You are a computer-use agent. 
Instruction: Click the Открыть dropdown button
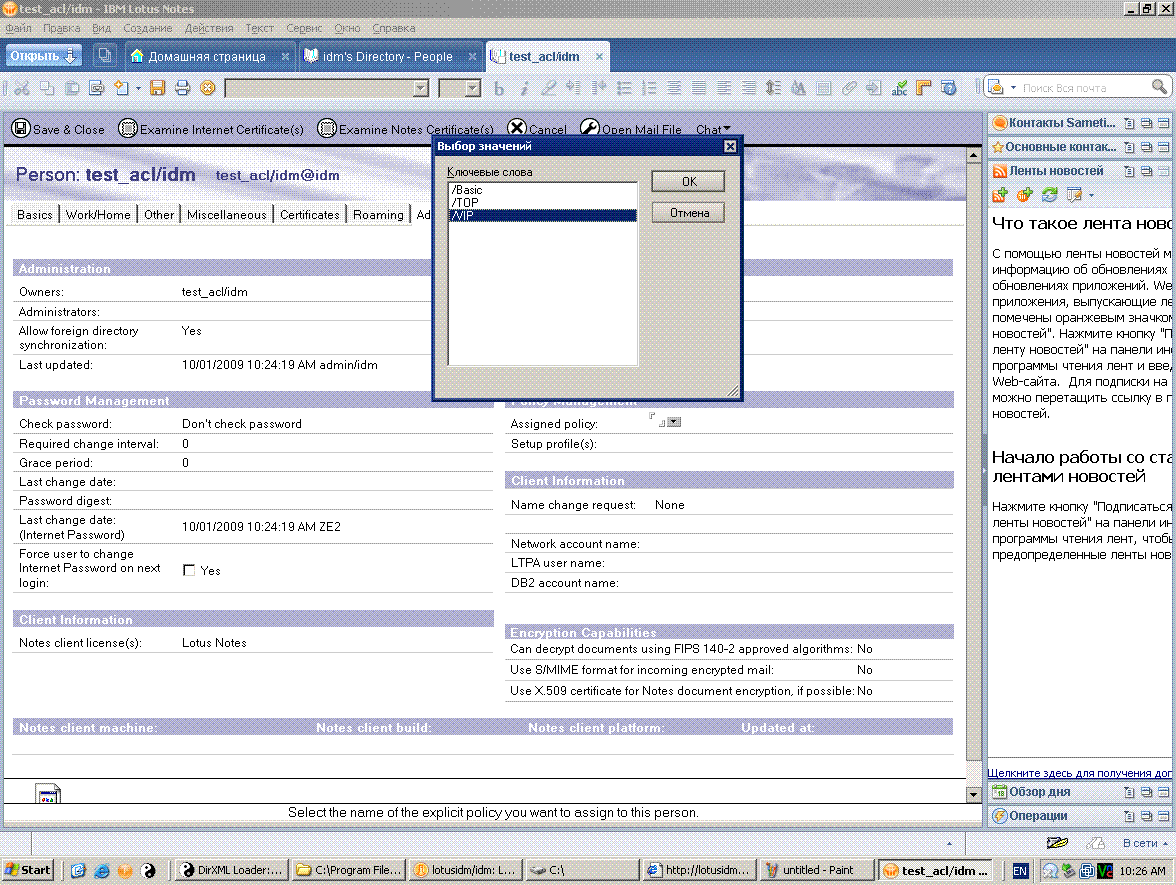(x=44, y=56)
